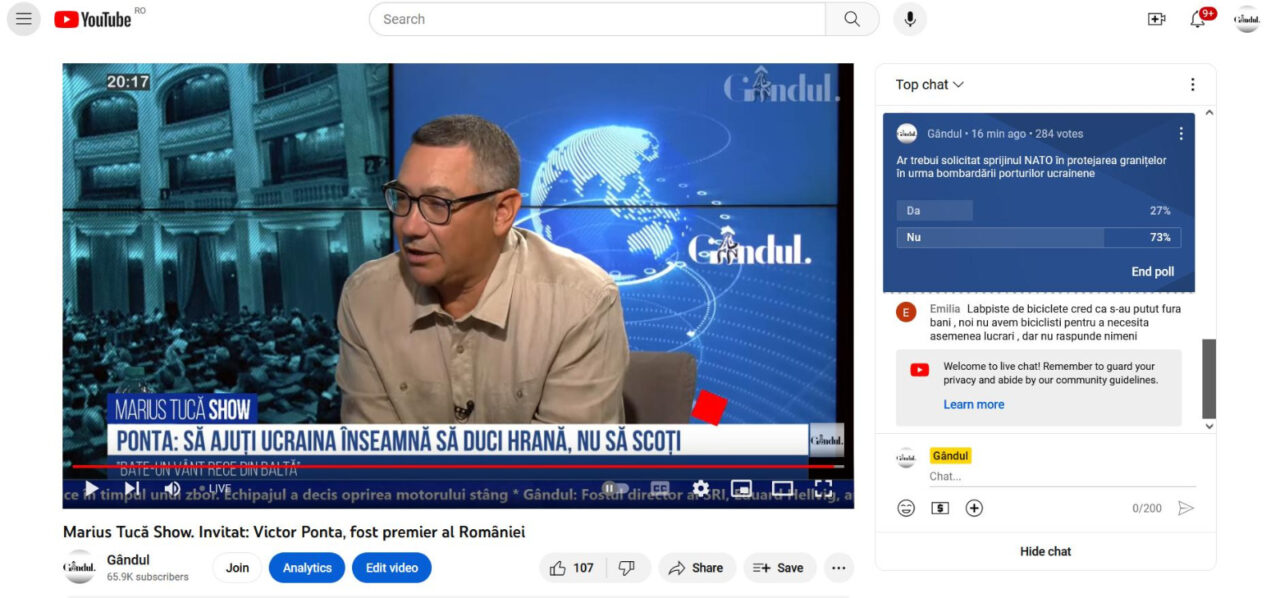
Task: Open the player settings gear
Action: click(x=701, y=488)
